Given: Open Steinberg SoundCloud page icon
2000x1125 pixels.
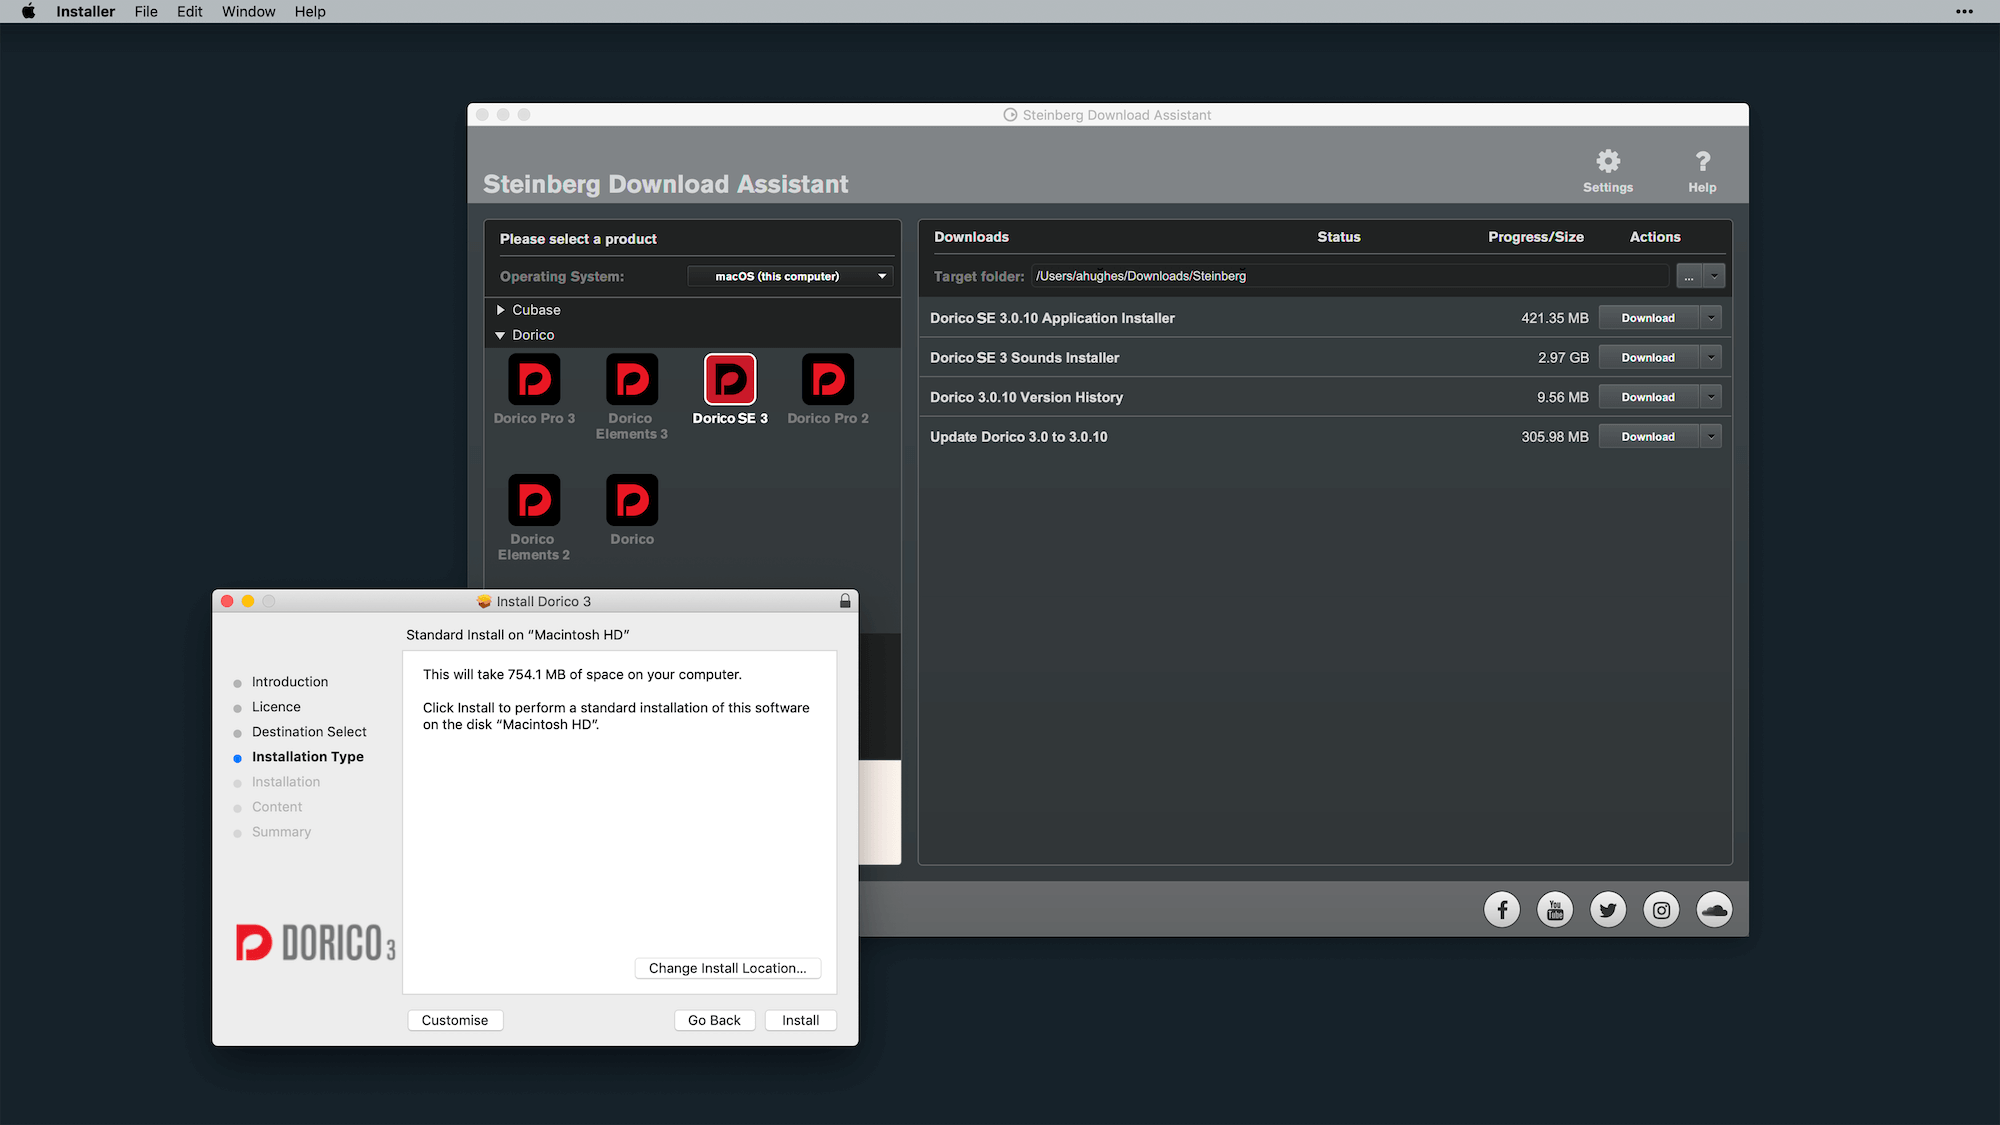Looking at the screenshot, I should tap(1714, 910).
